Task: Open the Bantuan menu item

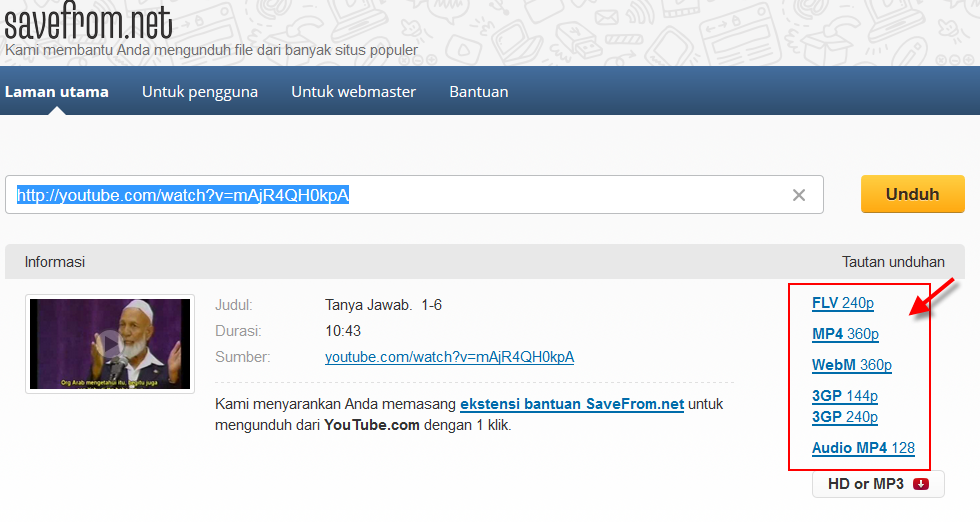Action: point(479,92)
